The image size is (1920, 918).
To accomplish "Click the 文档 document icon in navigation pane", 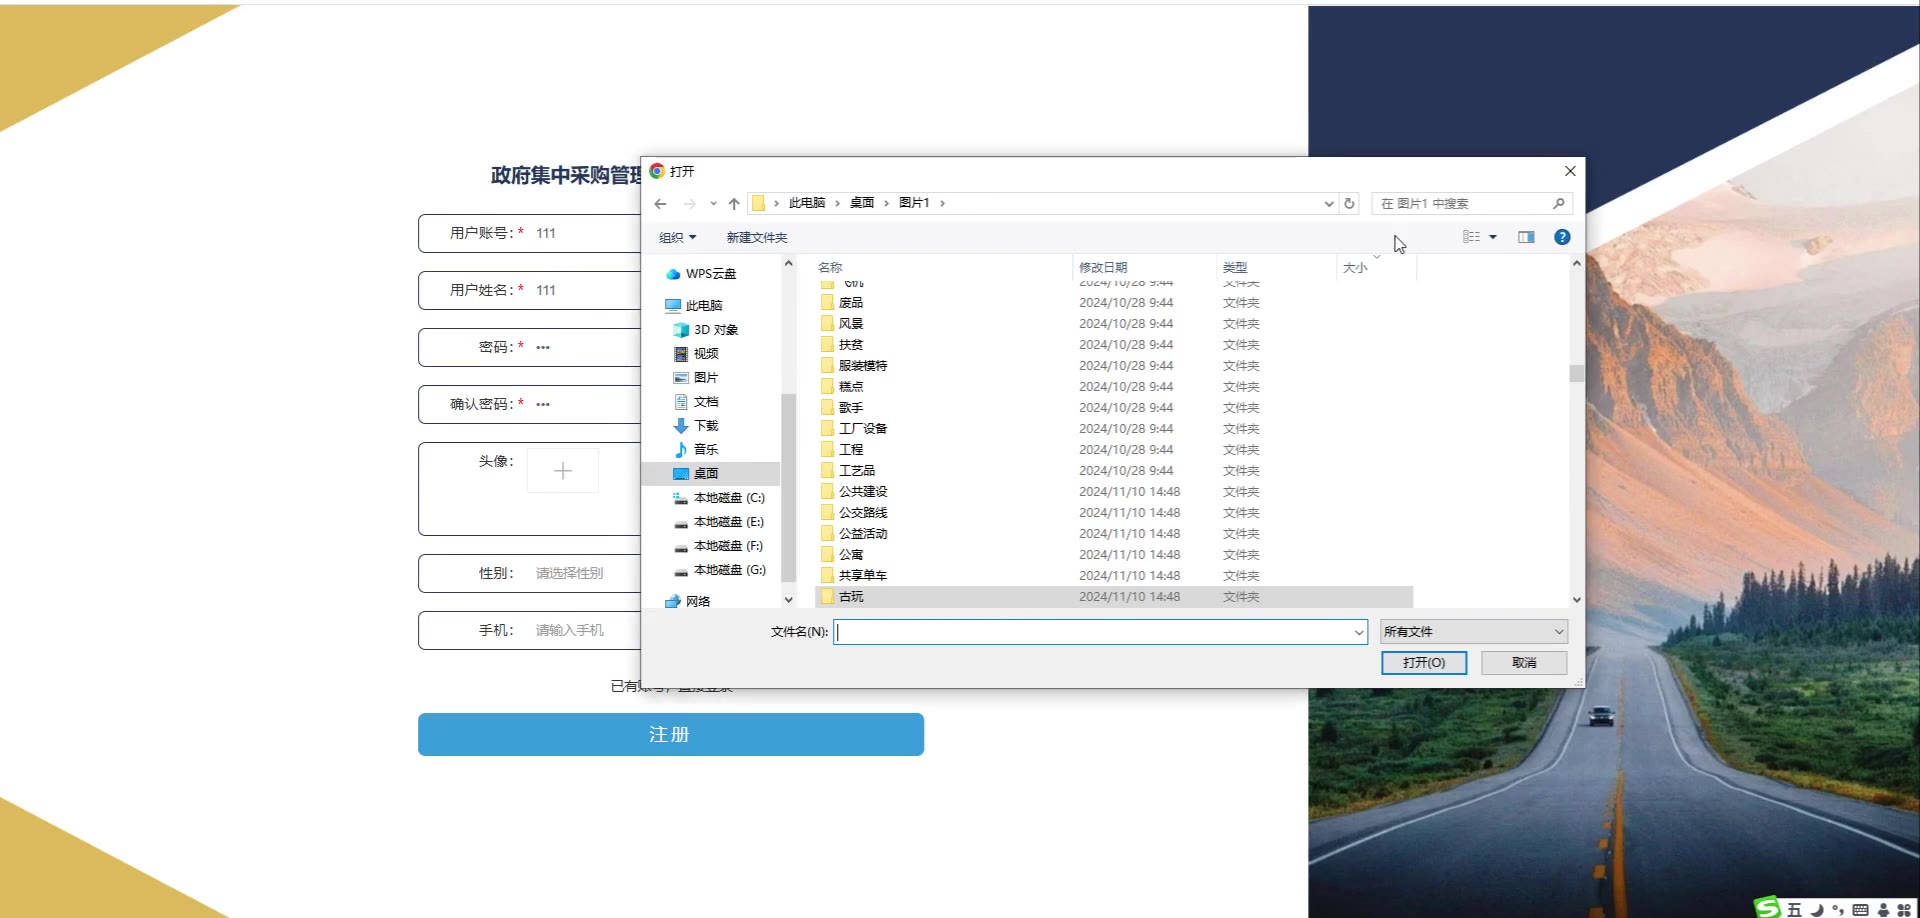I will coord(681,402).
